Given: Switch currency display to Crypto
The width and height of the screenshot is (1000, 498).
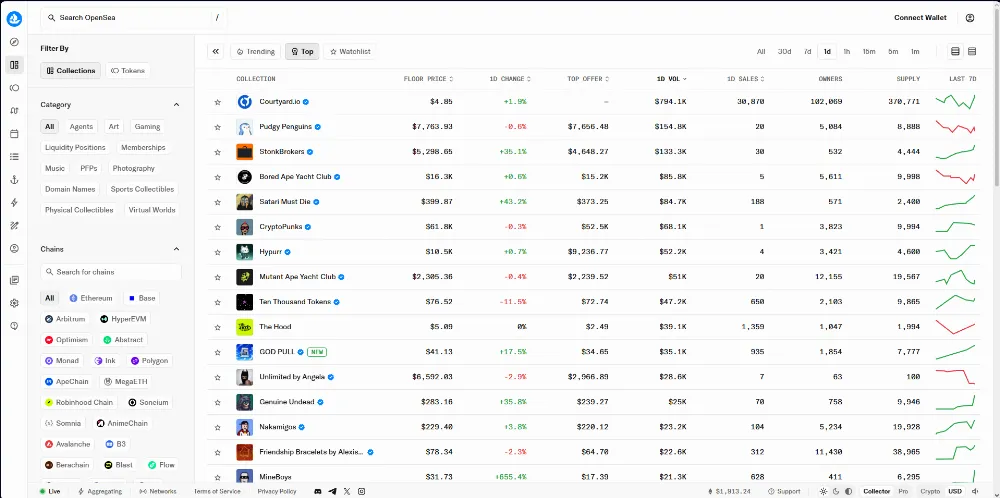Looking at the screenshot, I should click(x=930, y=492).
